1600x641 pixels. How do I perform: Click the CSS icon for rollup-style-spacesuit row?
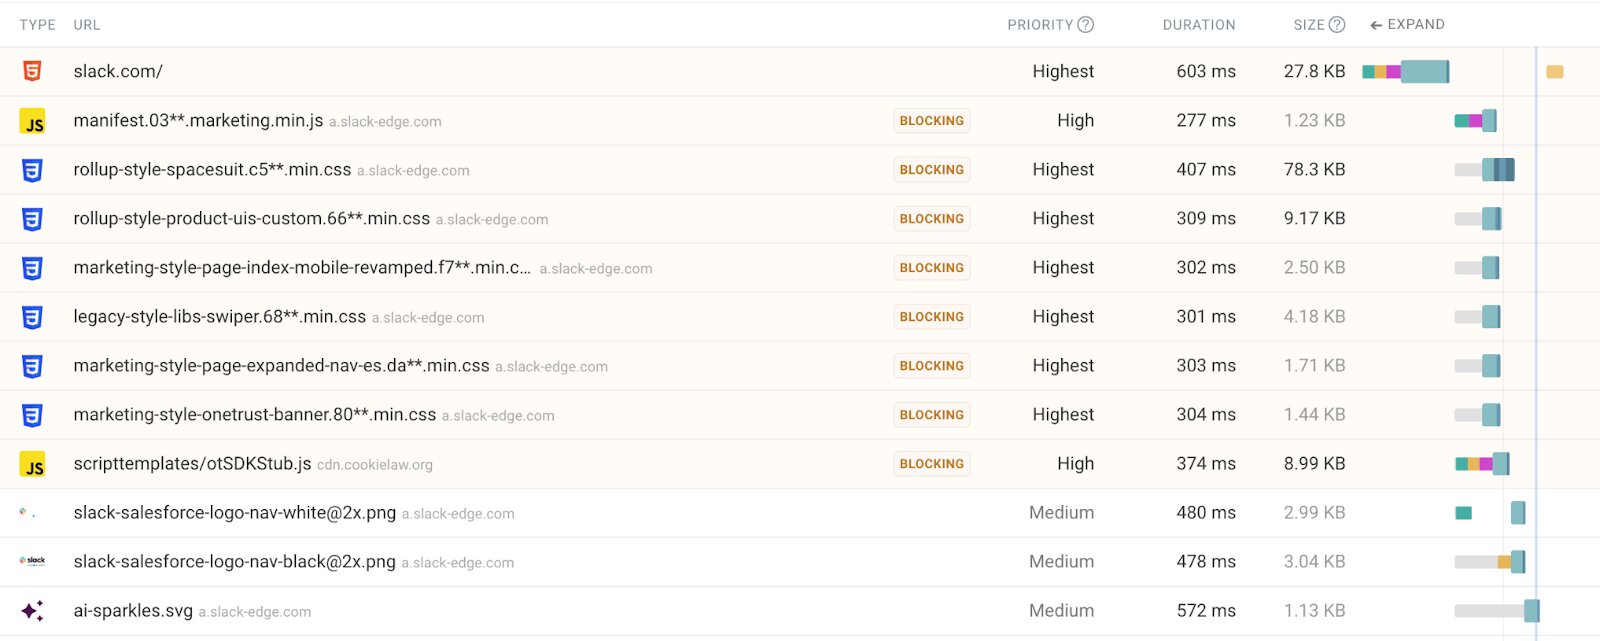tap(32, 170)
